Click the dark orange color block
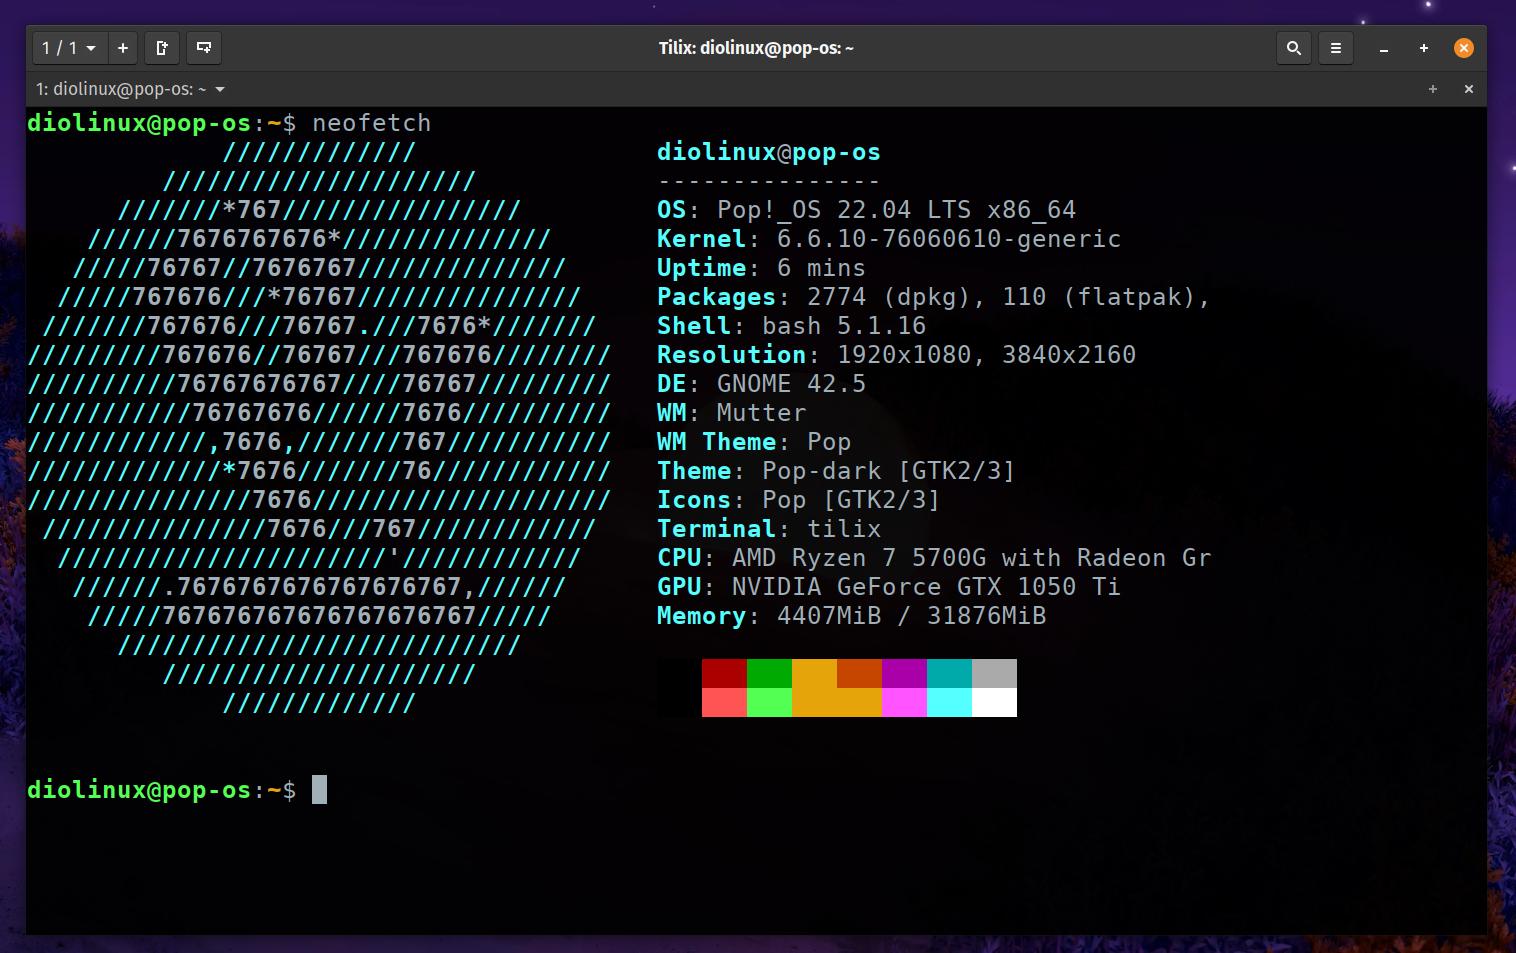 (859, 673)
